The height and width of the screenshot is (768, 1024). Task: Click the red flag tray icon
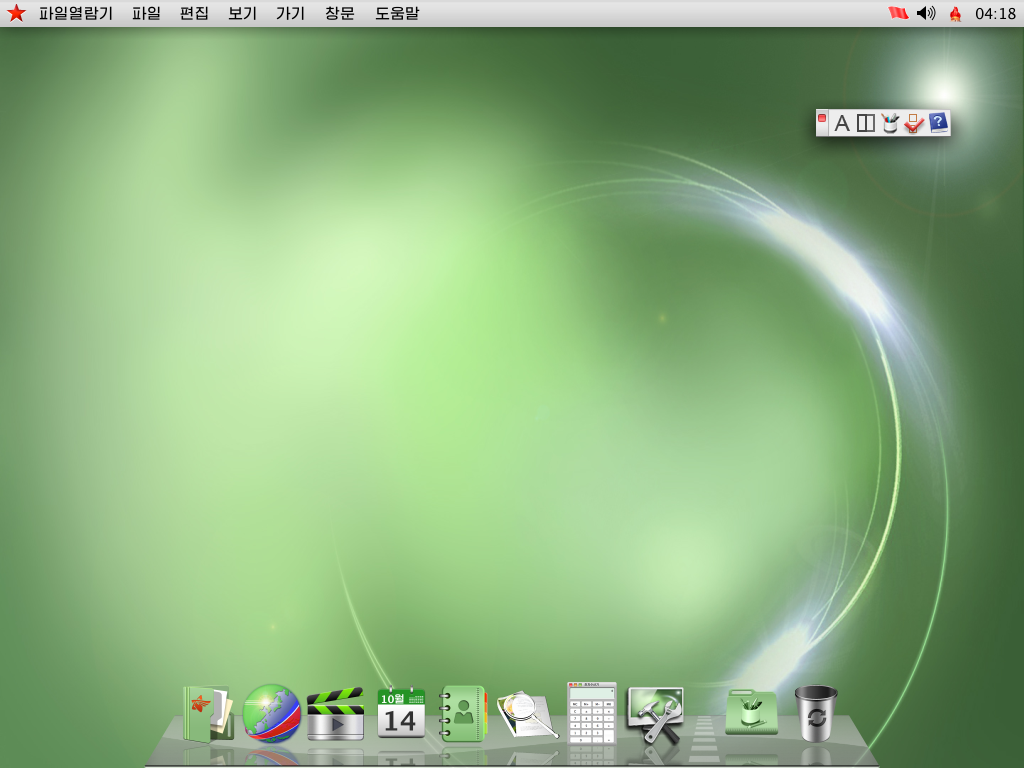tap(898, 13)
